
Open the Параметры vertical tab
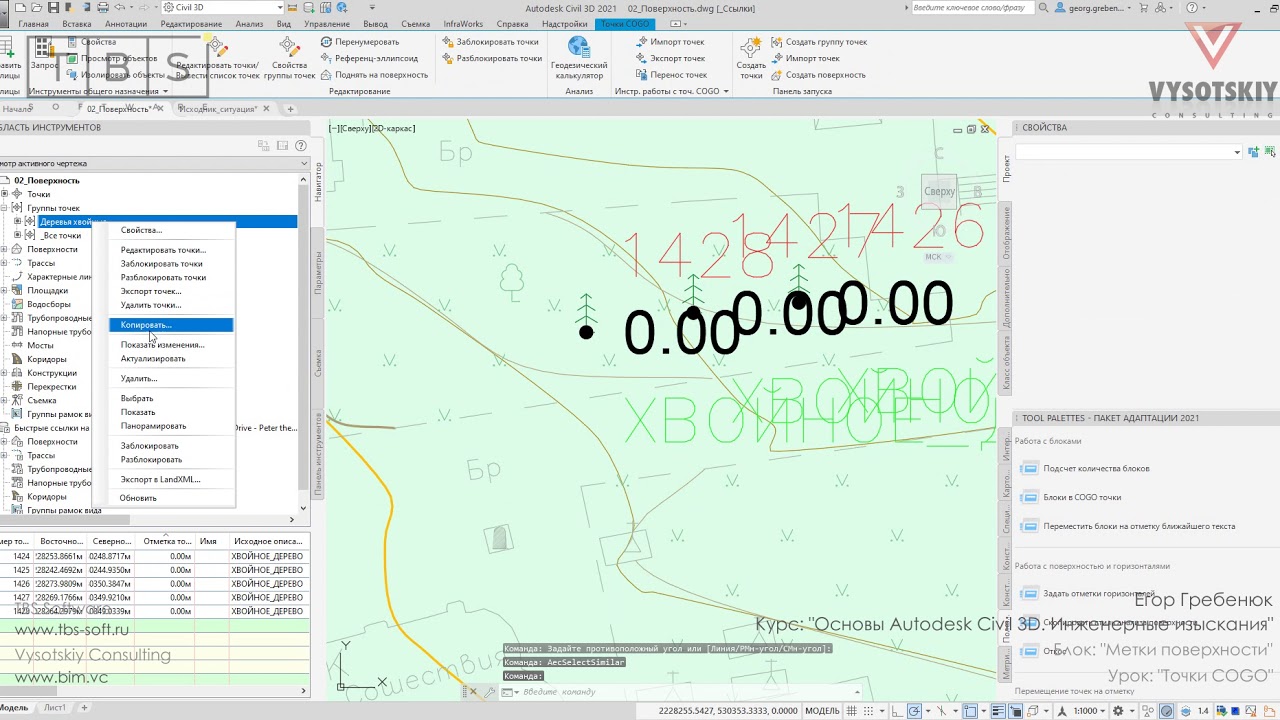pos(319,271)
